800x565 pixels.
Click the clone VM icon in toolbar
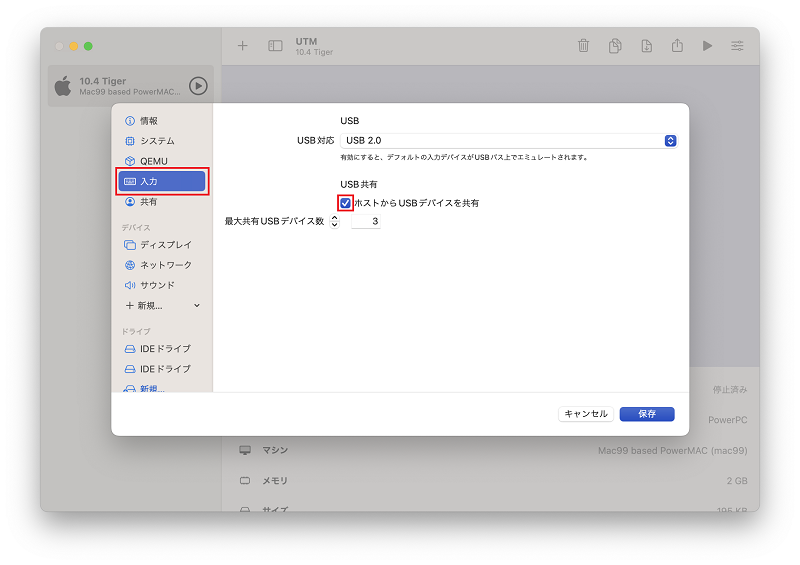point(615,46)
